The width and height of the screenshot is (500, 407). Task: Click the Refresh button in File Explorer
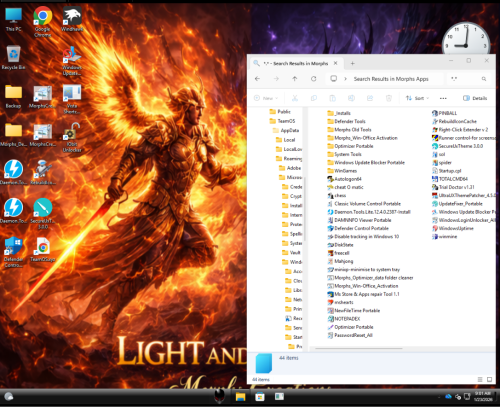(314, 79)
